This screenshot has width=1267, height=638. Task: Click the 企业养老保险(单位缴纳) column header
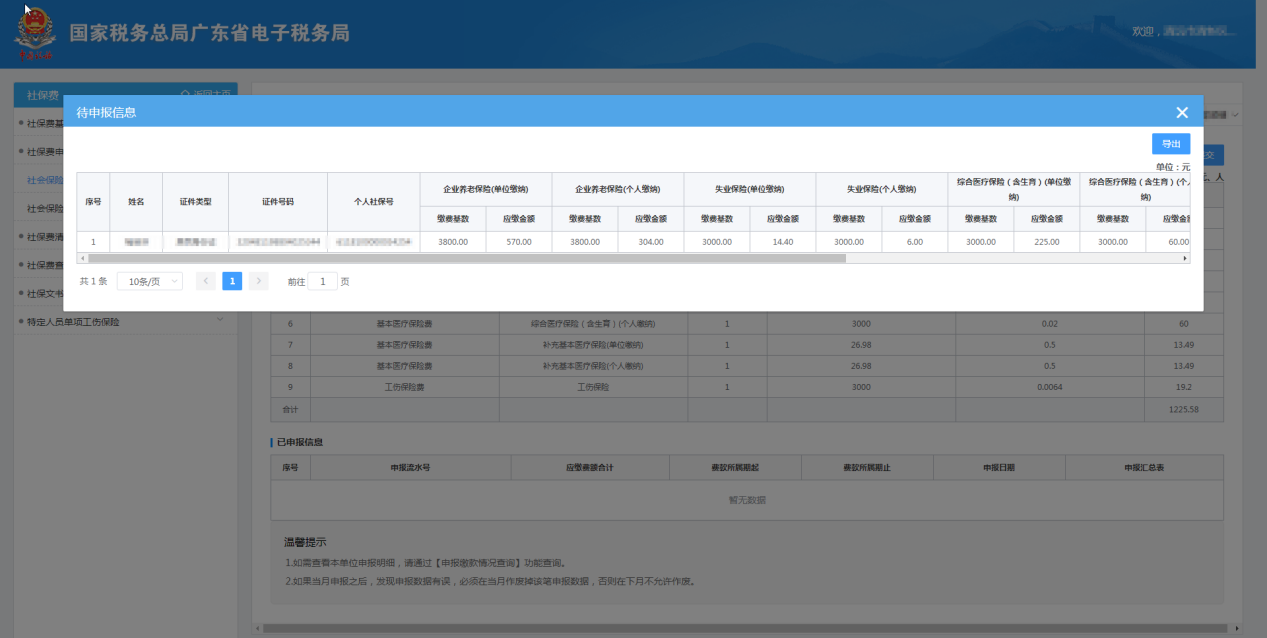tap(485, 189)
